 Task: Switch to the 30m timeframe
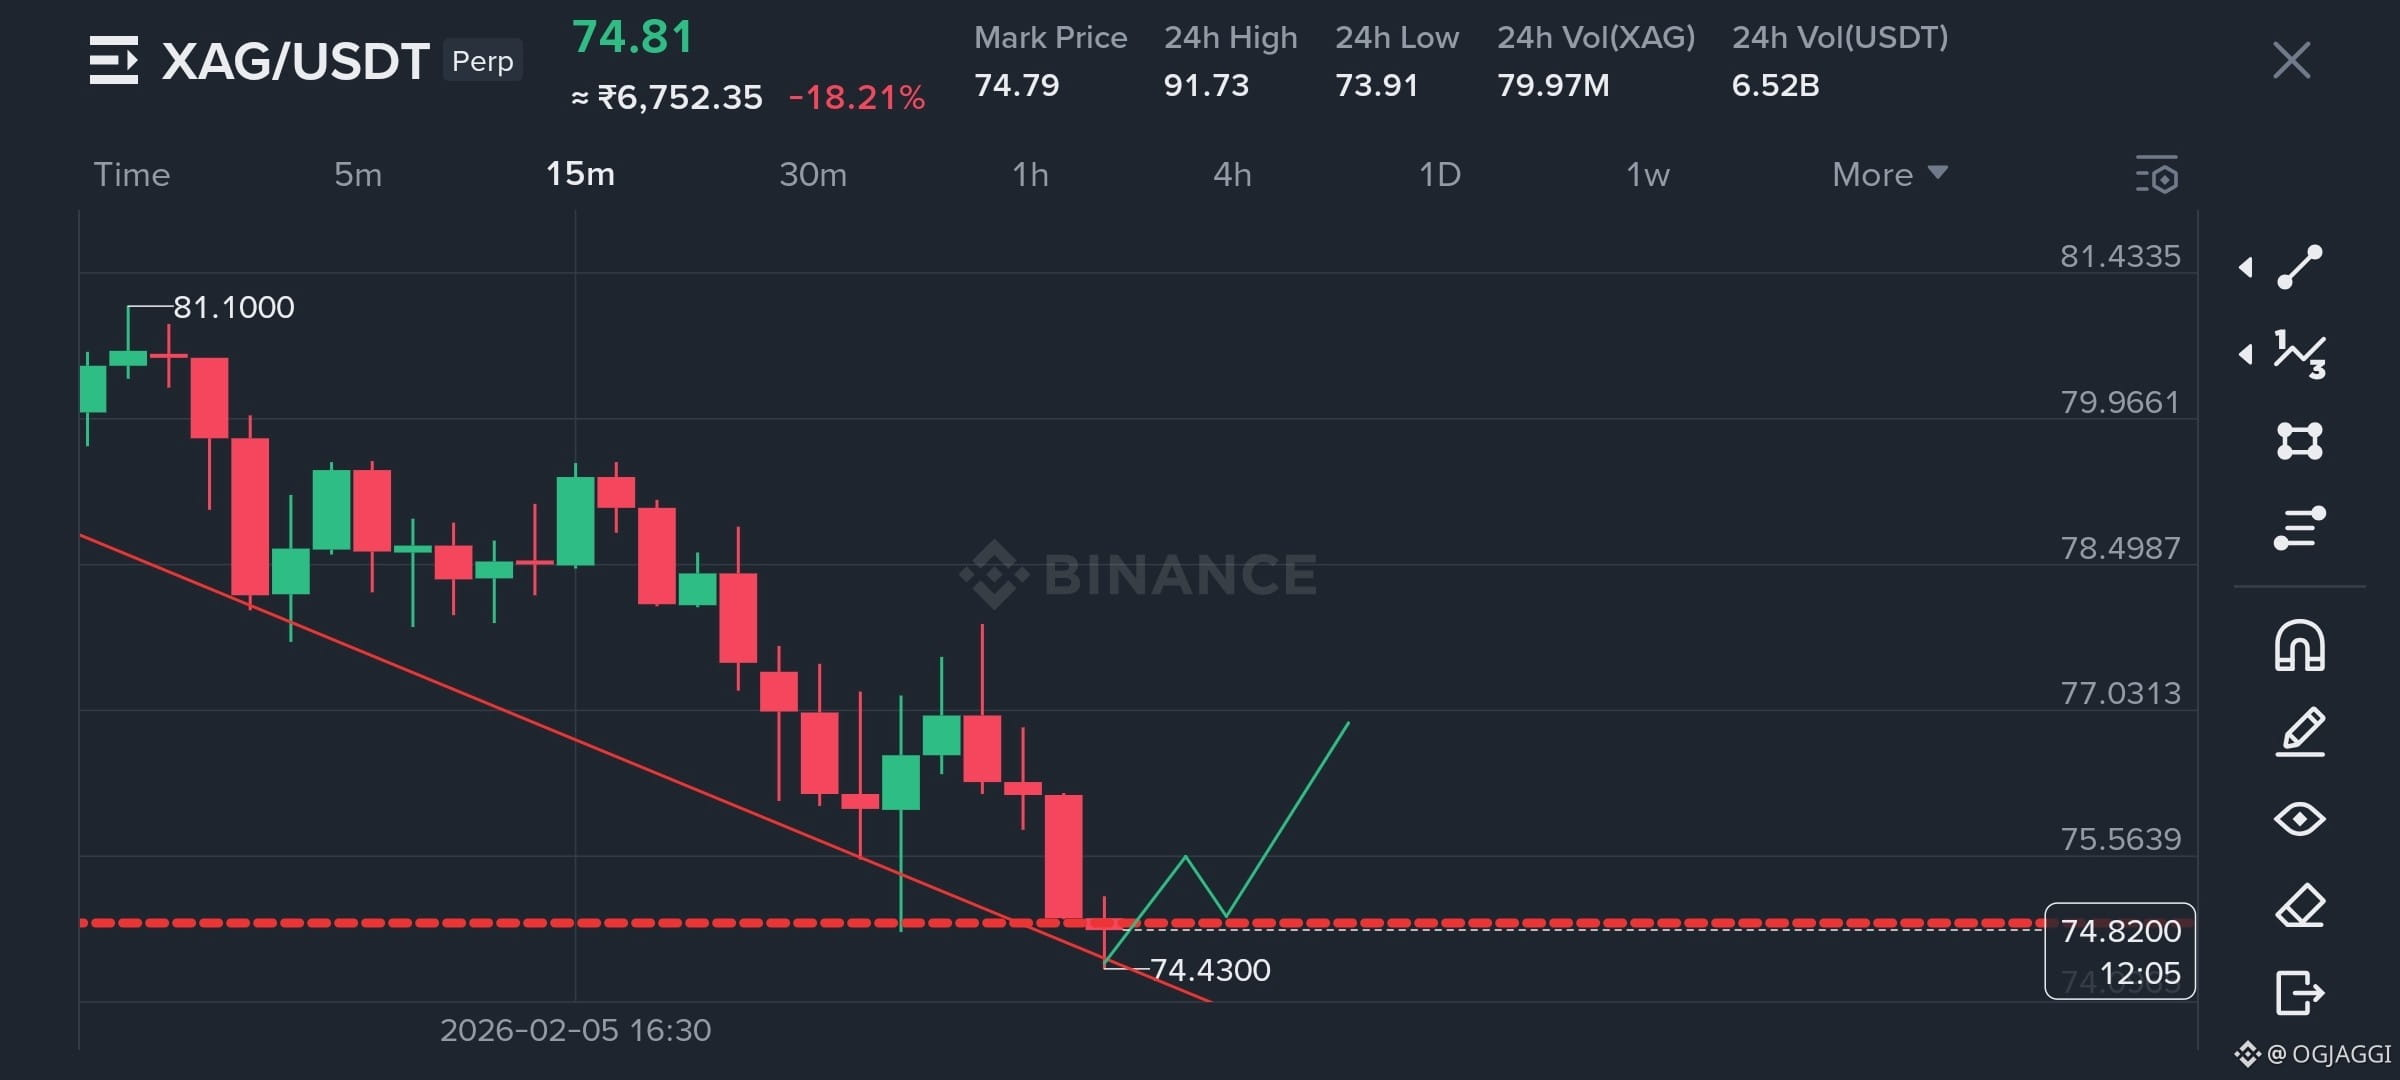[813, 175]
